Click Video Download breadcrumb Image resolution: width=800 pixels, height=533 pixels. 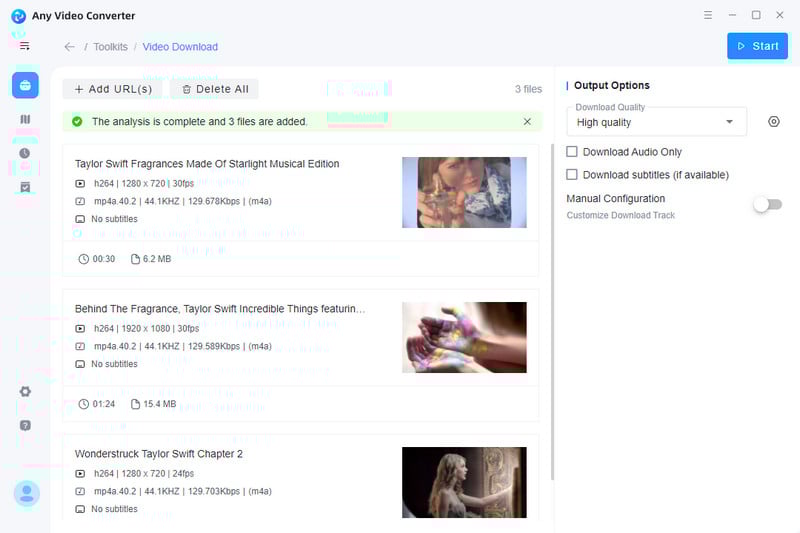180,47
